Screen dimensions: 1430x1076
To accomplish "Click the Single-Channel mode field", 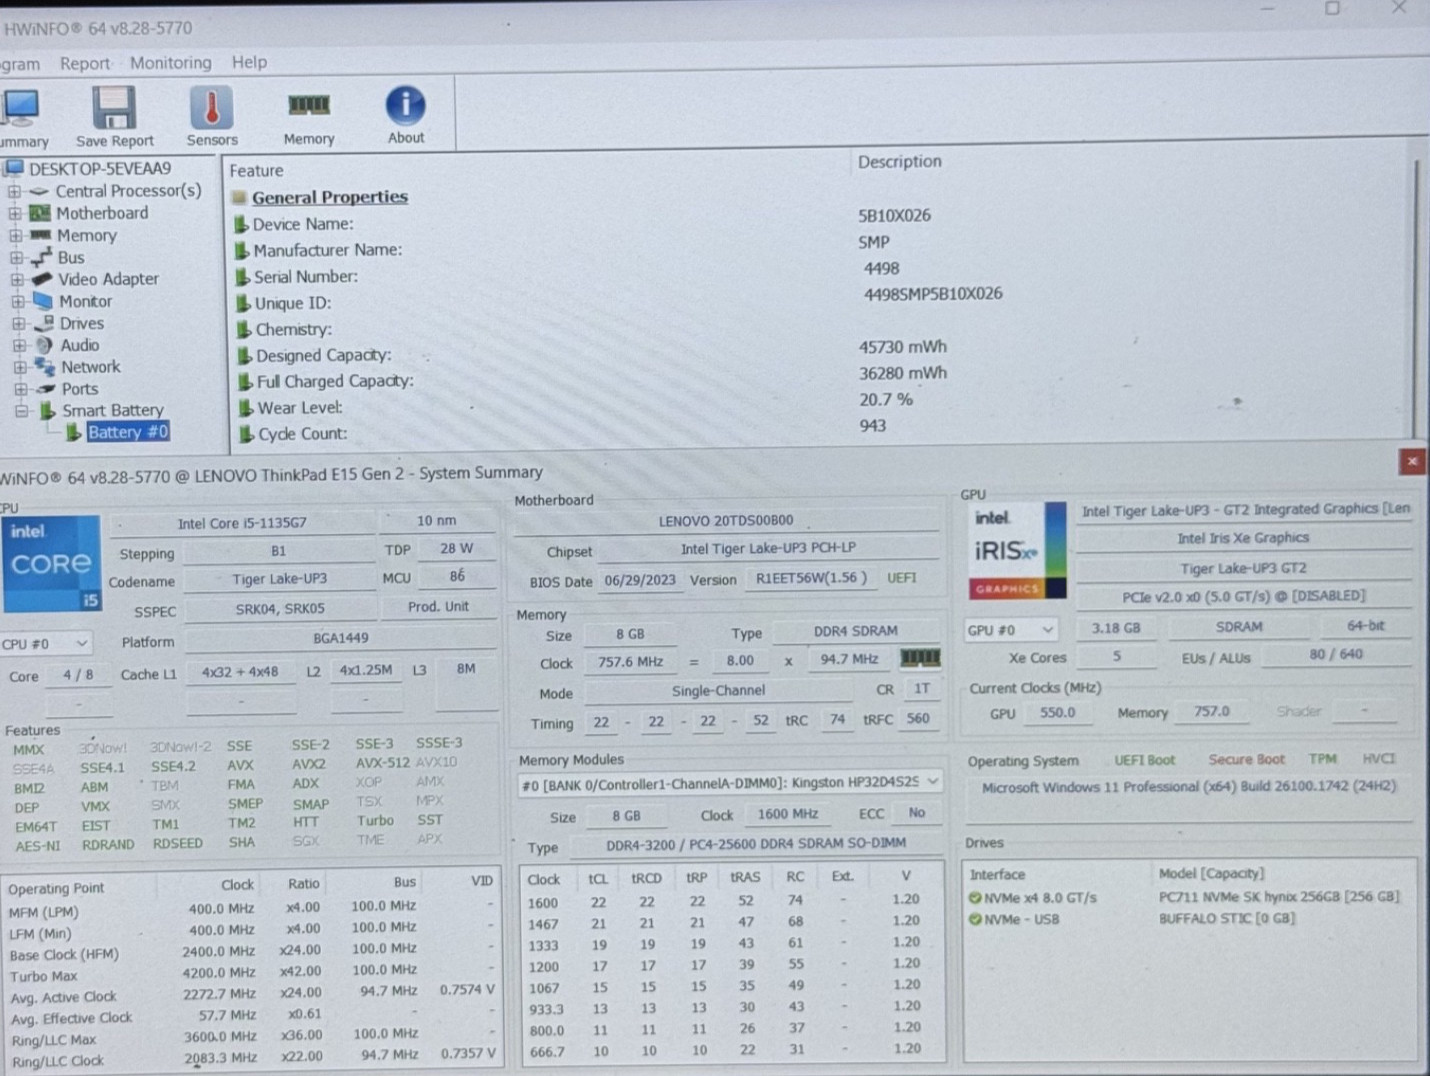I will [x=718, y=691].
